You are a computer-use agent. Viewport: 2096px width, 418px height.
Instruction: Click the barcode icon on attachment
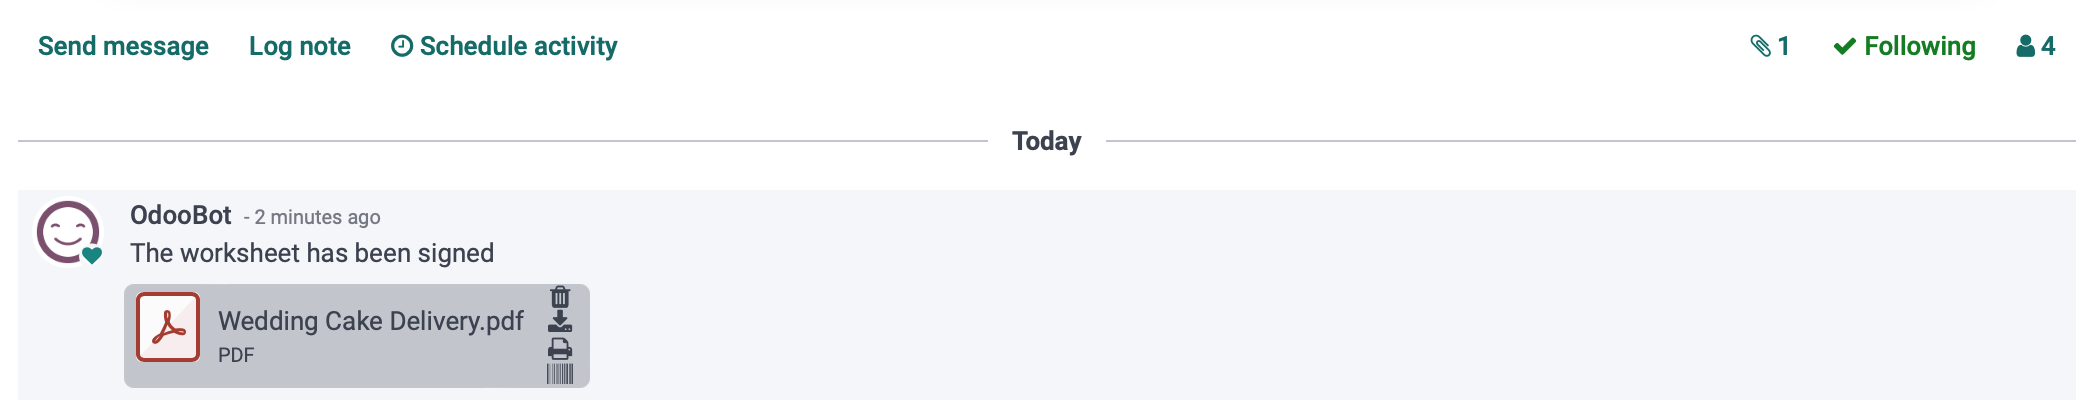click(x=560, y=374)
